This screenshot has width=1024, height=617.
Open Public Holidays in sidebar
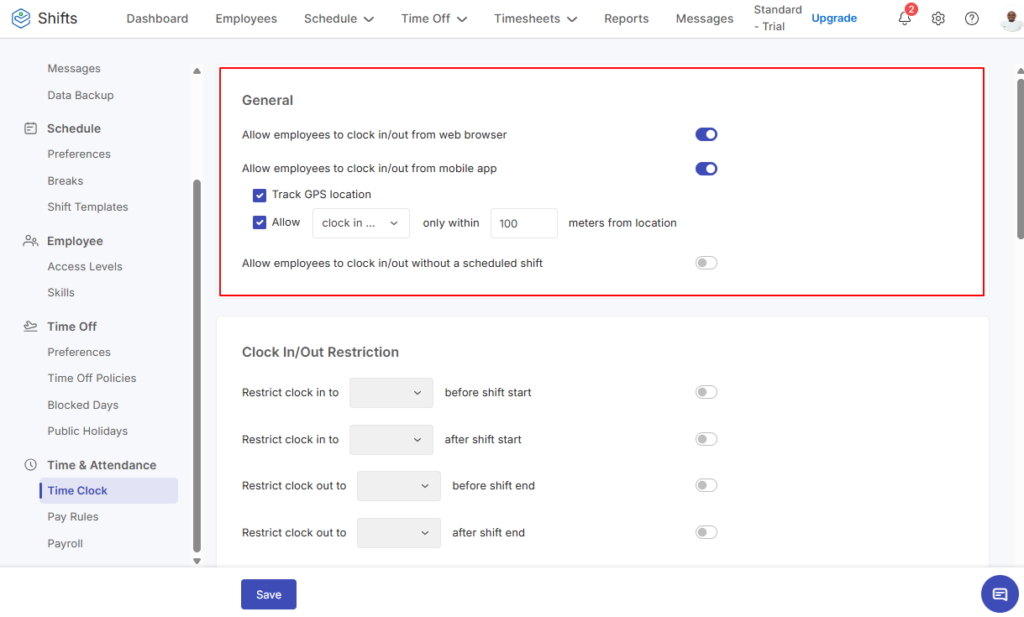[87, 431]
